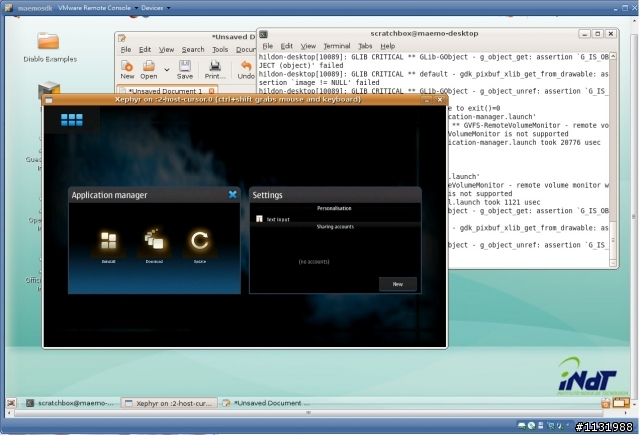Open the task switcher grid icon
Screen dimensions: 640x435
[72, 120]
